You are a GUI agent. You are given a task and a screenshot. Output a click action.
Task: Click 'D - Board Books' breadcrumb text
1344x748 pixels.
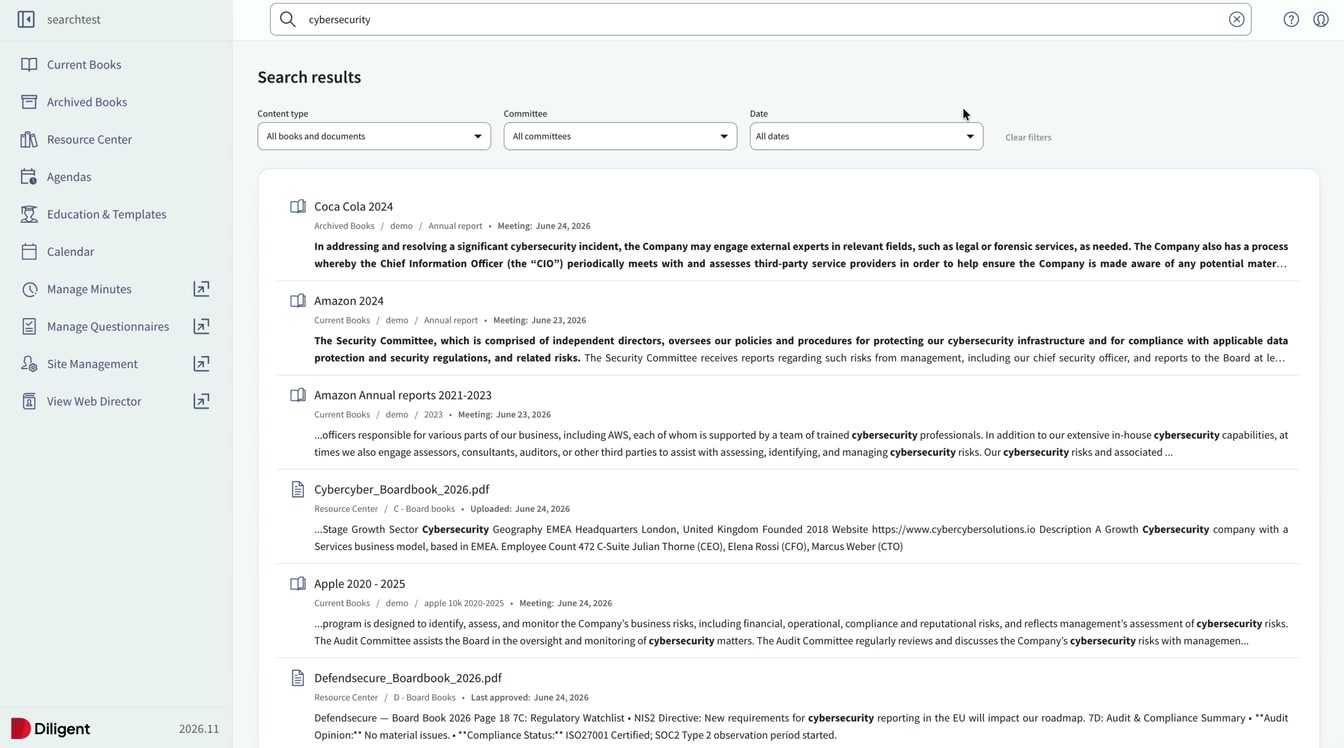point(425,698)
